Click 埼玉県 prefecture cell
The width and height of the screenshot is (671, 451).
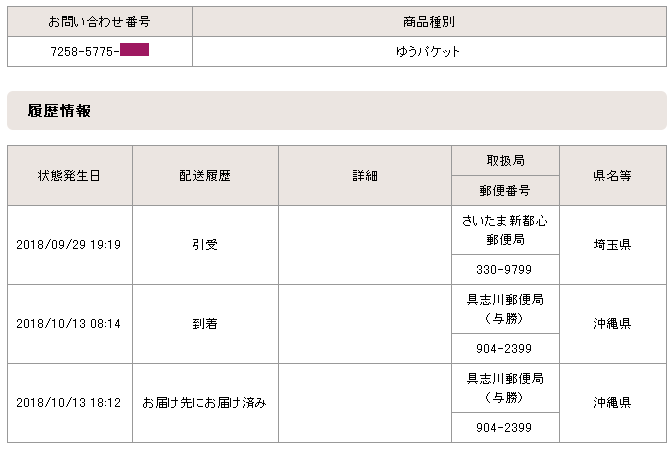613,245
